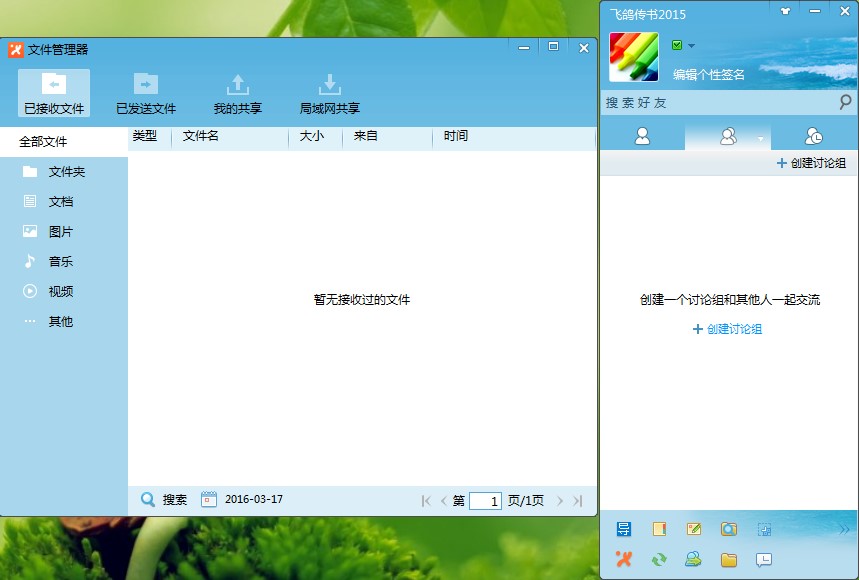Switch to the 我的共享 tab
Screen dimensions: 859x580
click(x=240, y=93)
